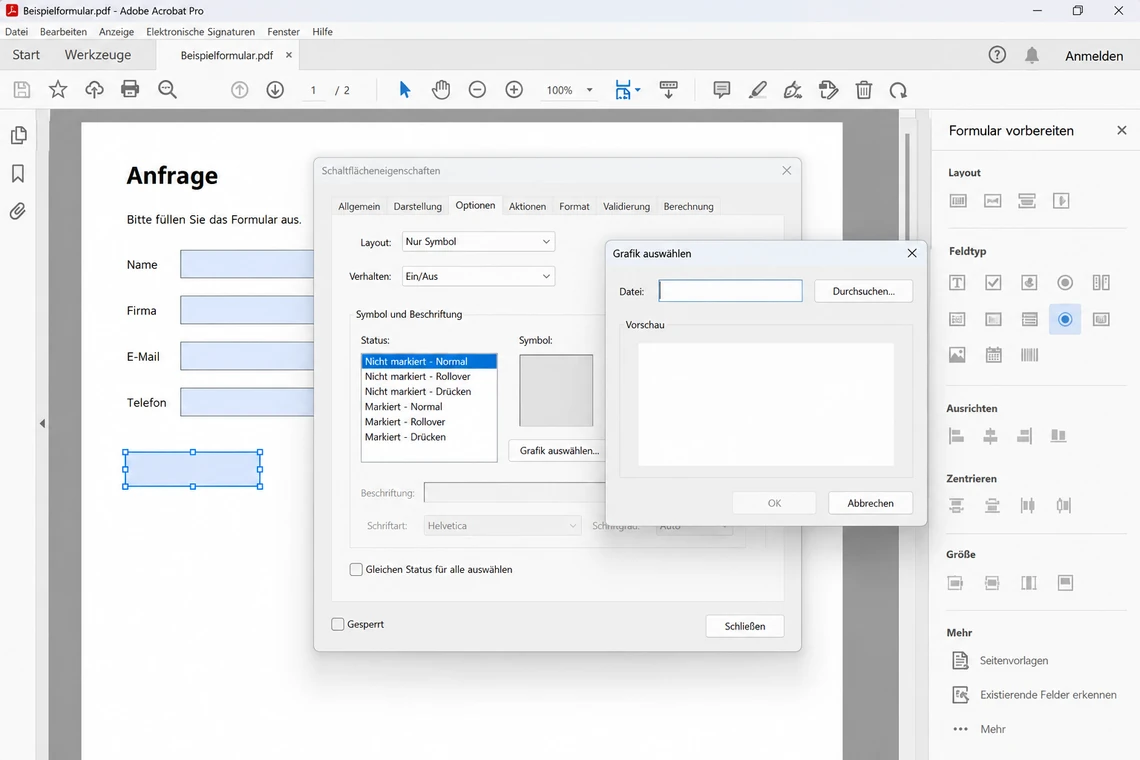Switch to the Validierung tab
This screenshot has height=760, width=1140.
[626, 207]
